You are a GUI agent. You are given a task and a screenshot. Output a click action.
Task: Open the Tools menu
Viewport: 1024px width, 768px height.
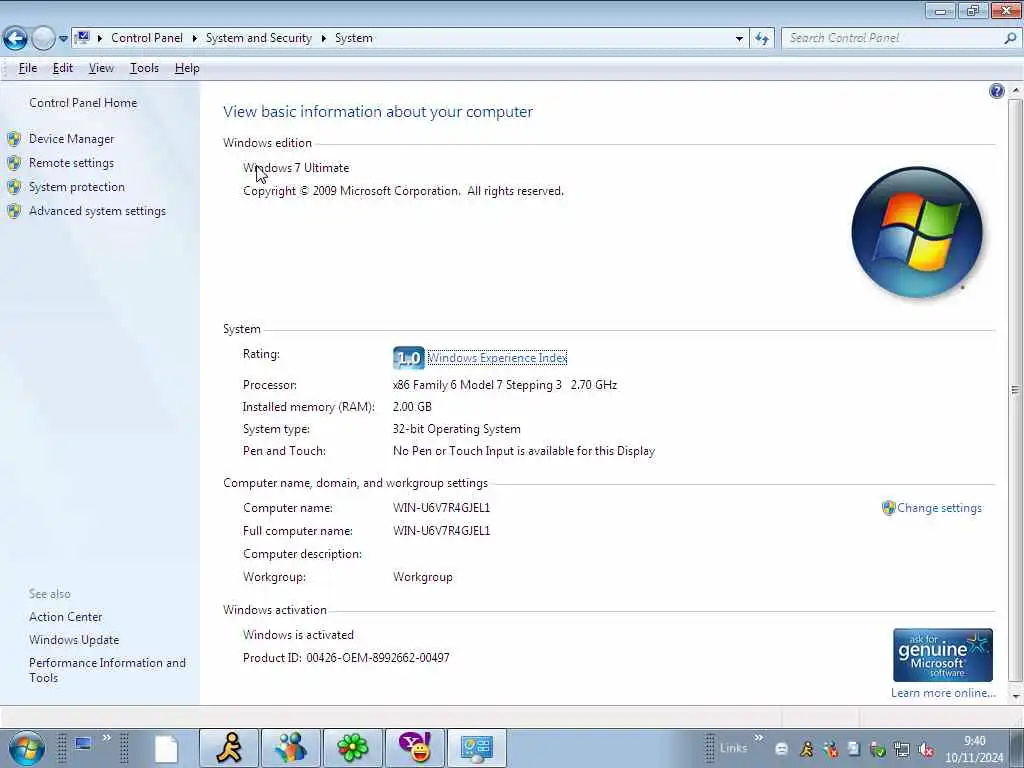pos(144,68)
